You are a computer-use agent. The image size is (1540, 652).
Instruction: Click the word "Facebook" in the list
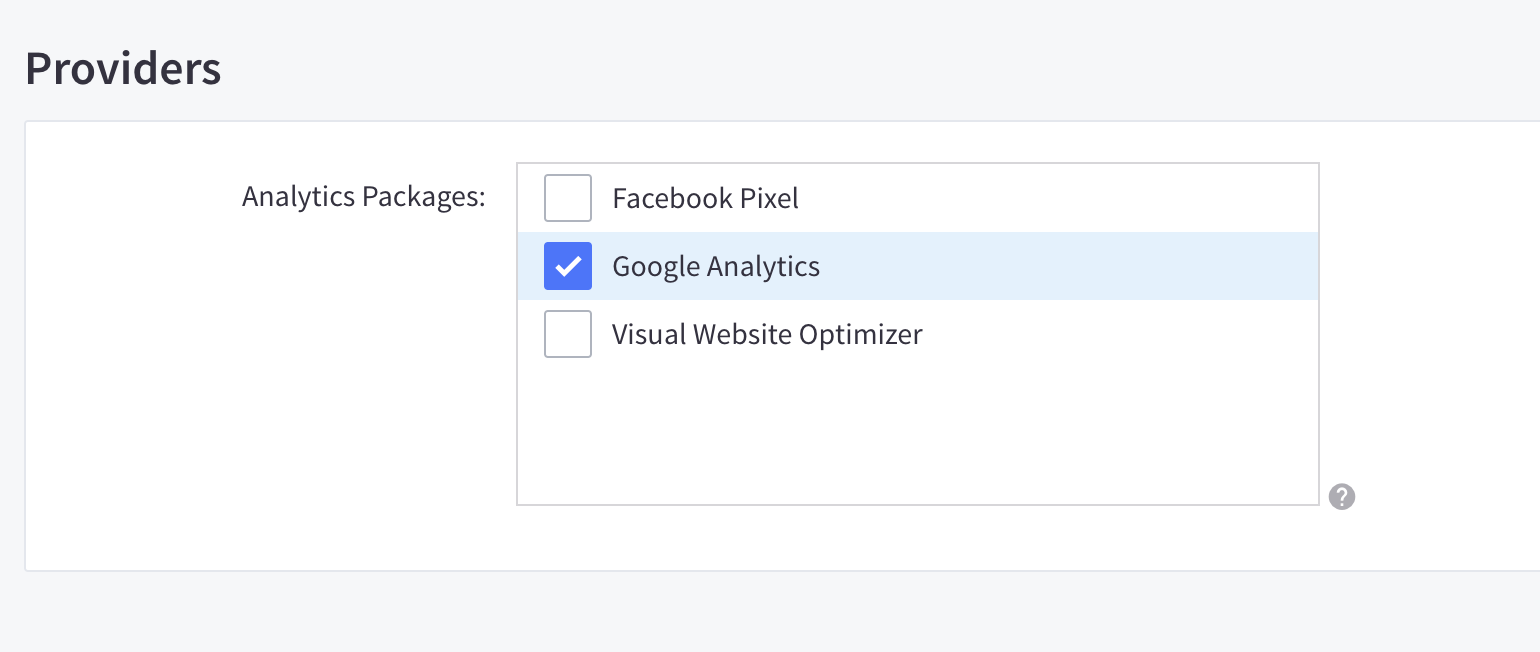pos(672,198)
